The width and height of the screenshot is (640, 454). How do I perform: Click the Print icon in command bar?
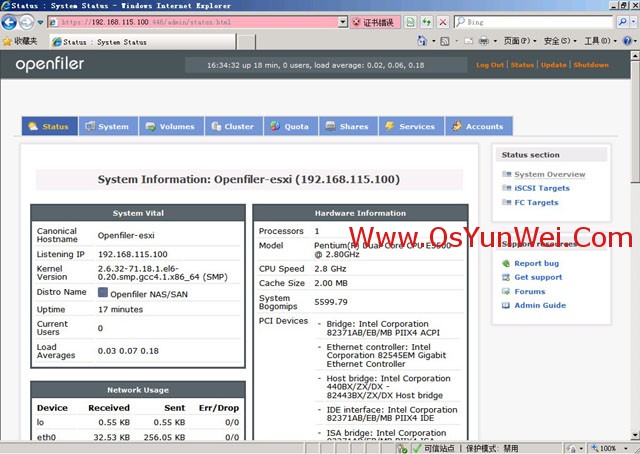click(x=484, y=41)
